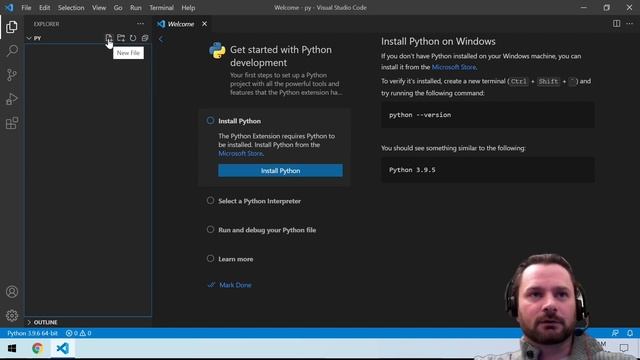Click 'Run and debug your Python file' title
This screenshot has height=360, width=640.
coord(267,230)
